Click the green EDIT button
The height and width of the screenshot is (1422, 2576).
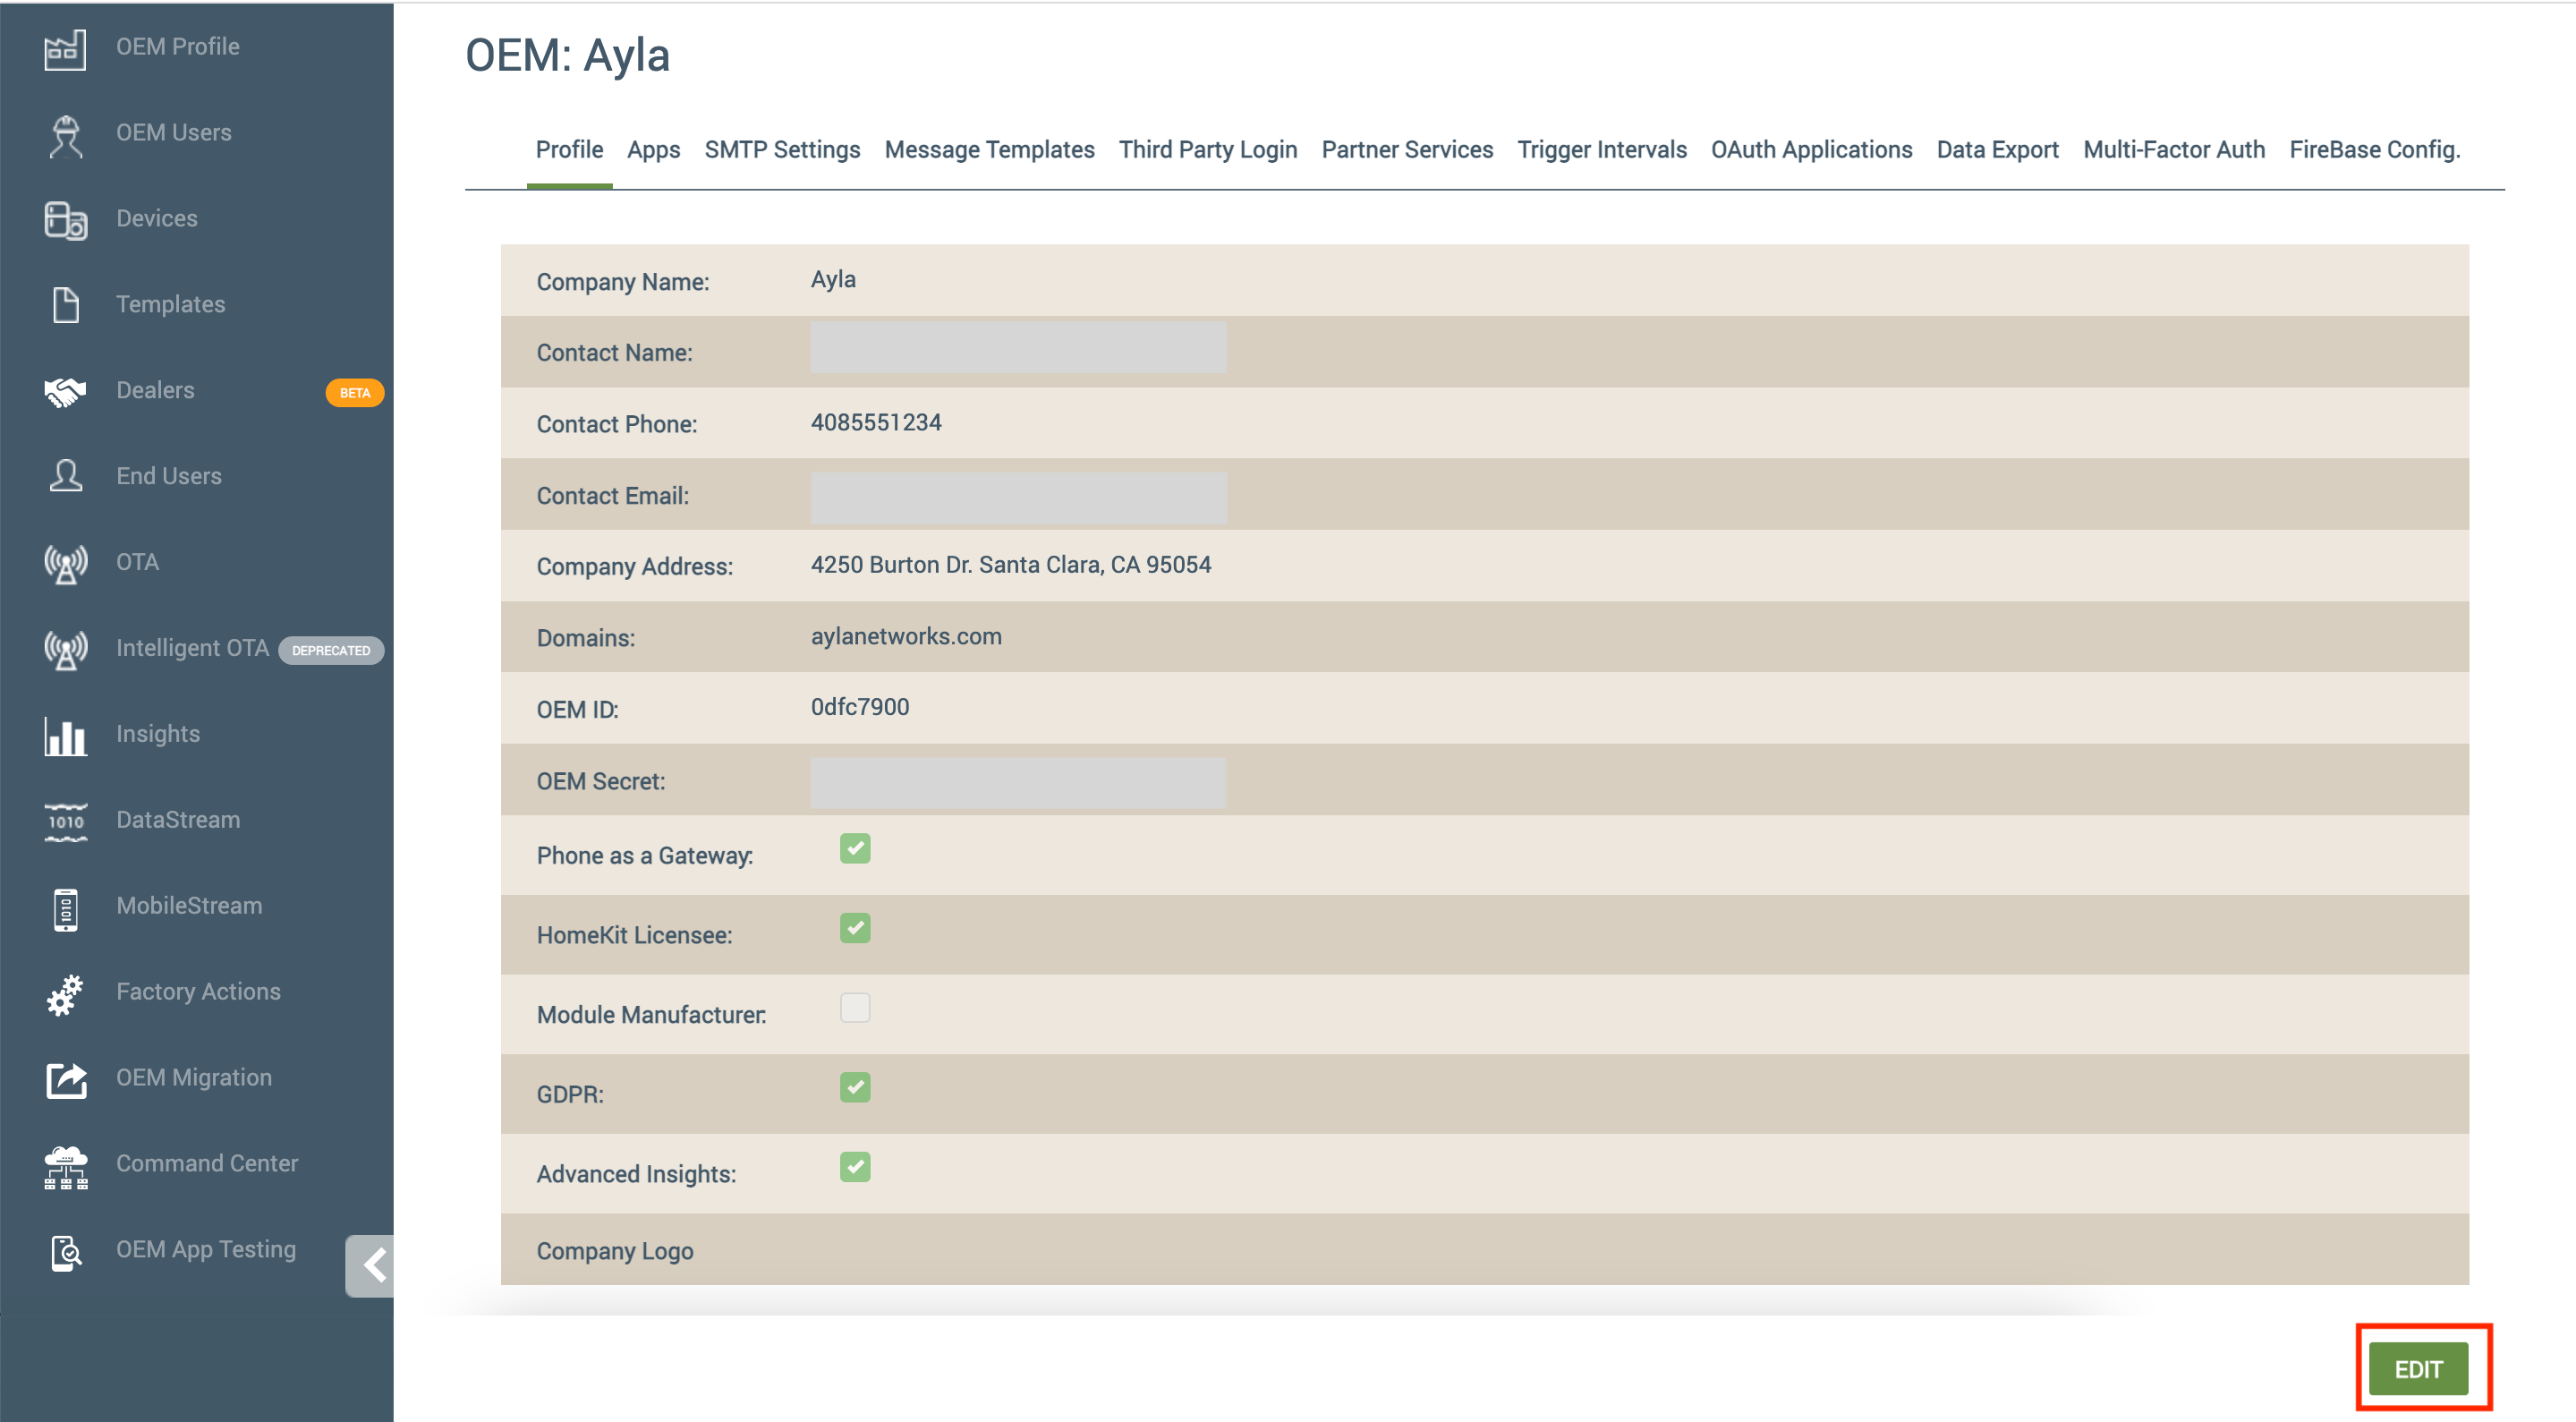(x=2418, y=1368)
